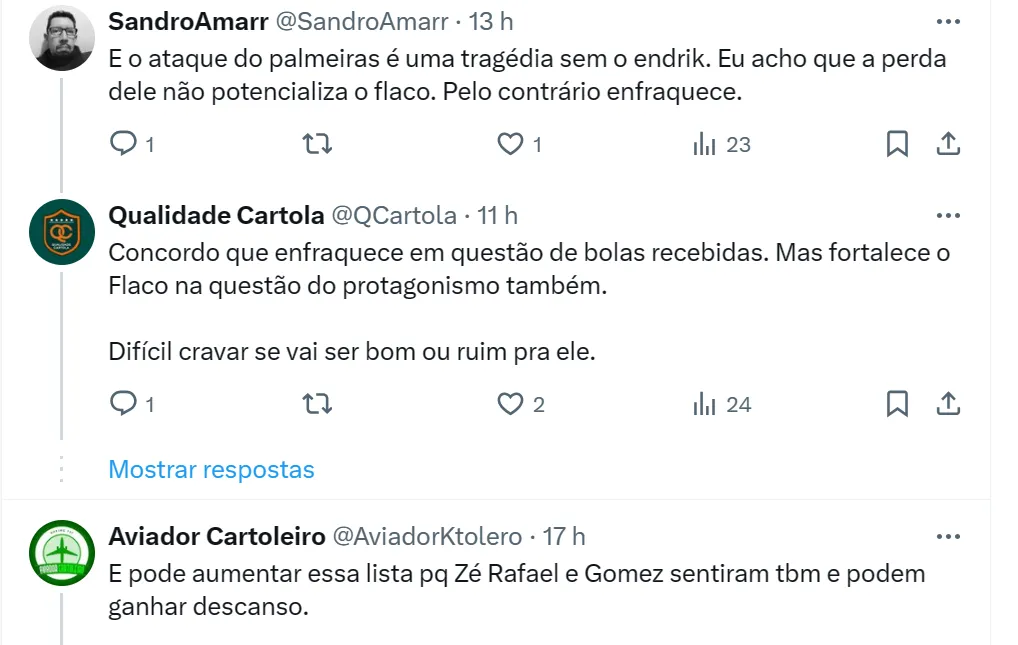Like Qualidade Cartola's tweet
The image size is (1018, 645).
click(x=511, y=405)
